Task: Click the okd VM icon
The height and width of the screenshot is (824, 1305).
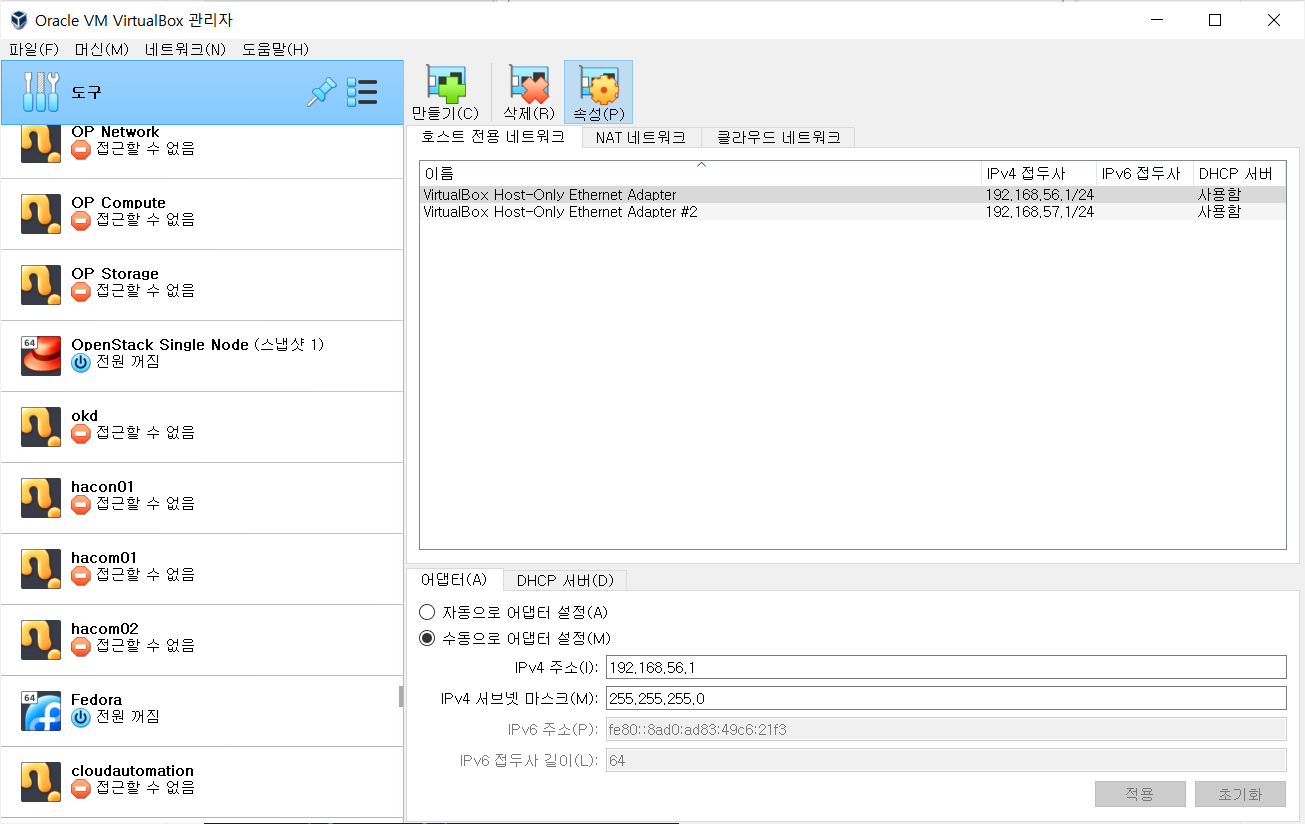Action: pos(41,427)
